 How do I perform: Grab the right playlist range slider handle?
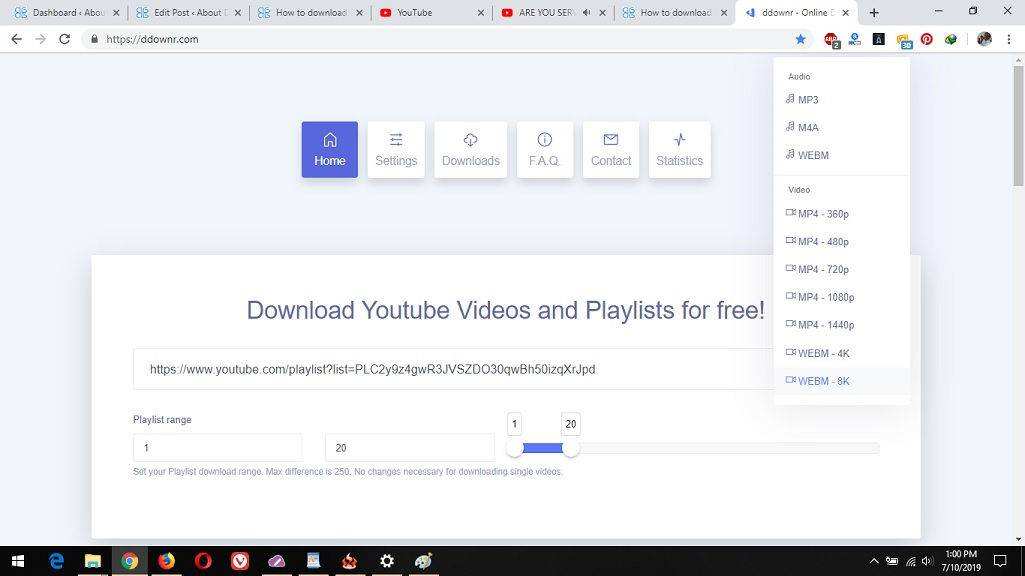coord(571,448)
